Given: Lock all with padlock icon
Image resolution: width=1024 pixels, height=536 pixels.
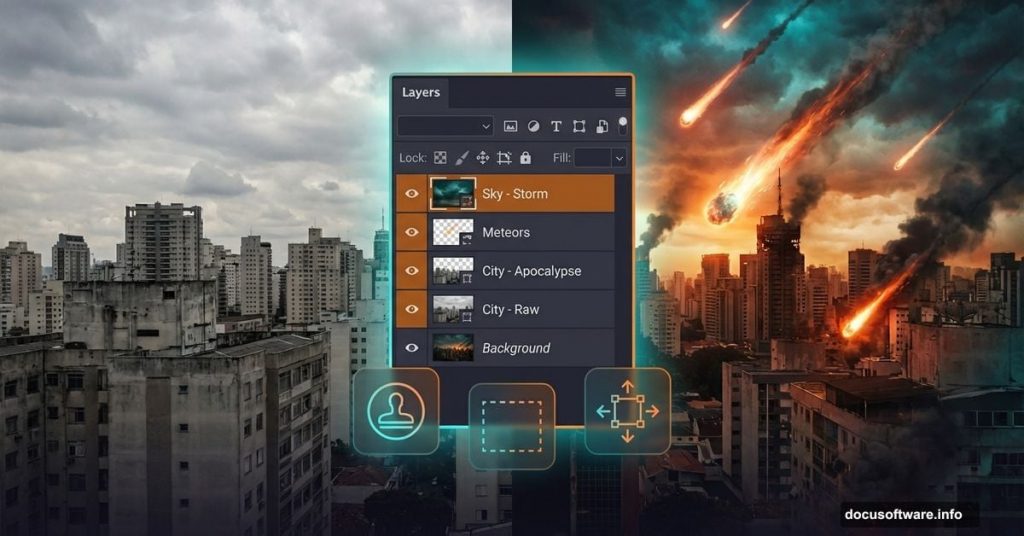Looking at the screenshot, I should (525, 157).
